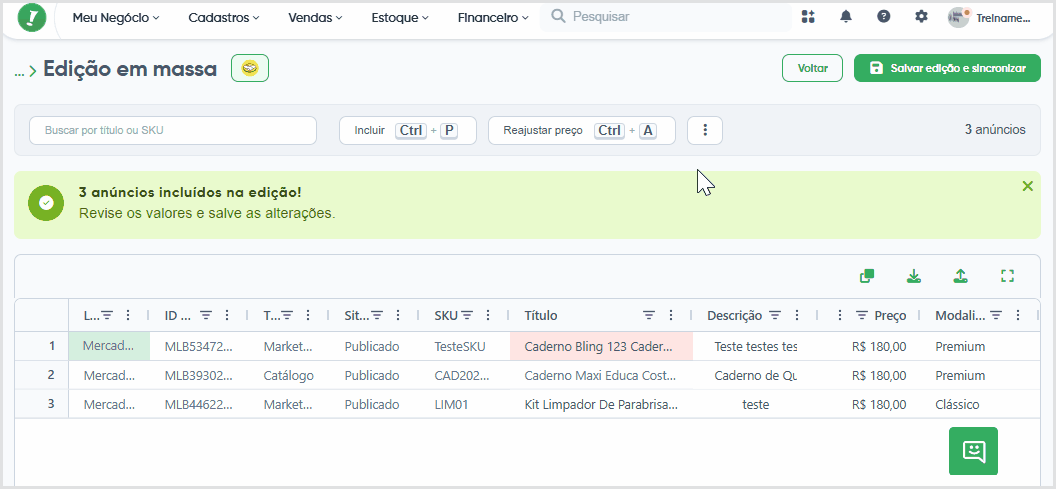1056x489 pixels.
Task: Select the LIM01 SKU cell
Action: (x=463, y=404)
